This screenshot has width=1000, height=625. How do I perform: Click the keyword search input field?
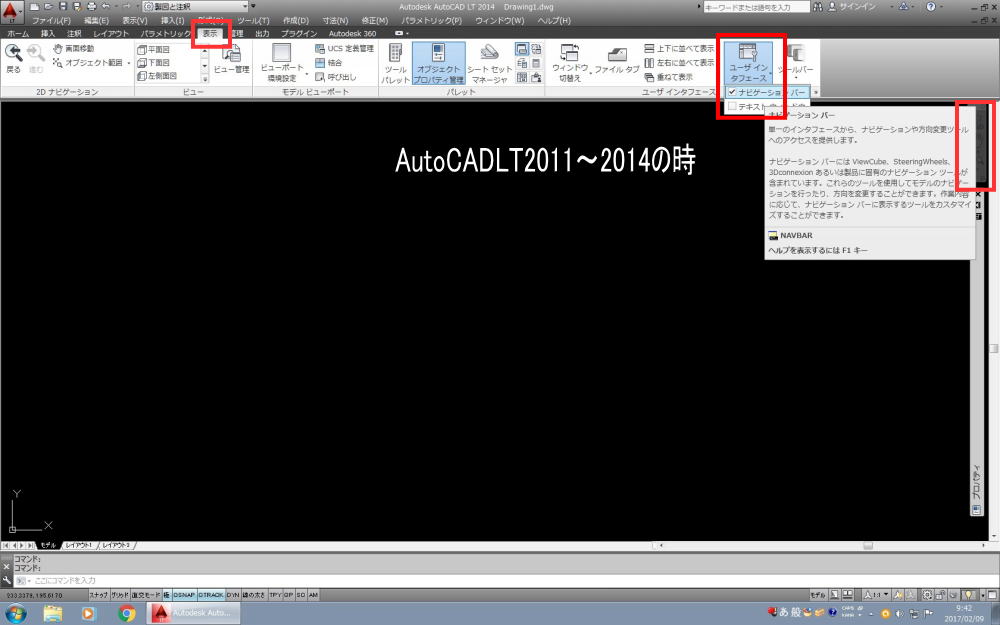point(756,6)
